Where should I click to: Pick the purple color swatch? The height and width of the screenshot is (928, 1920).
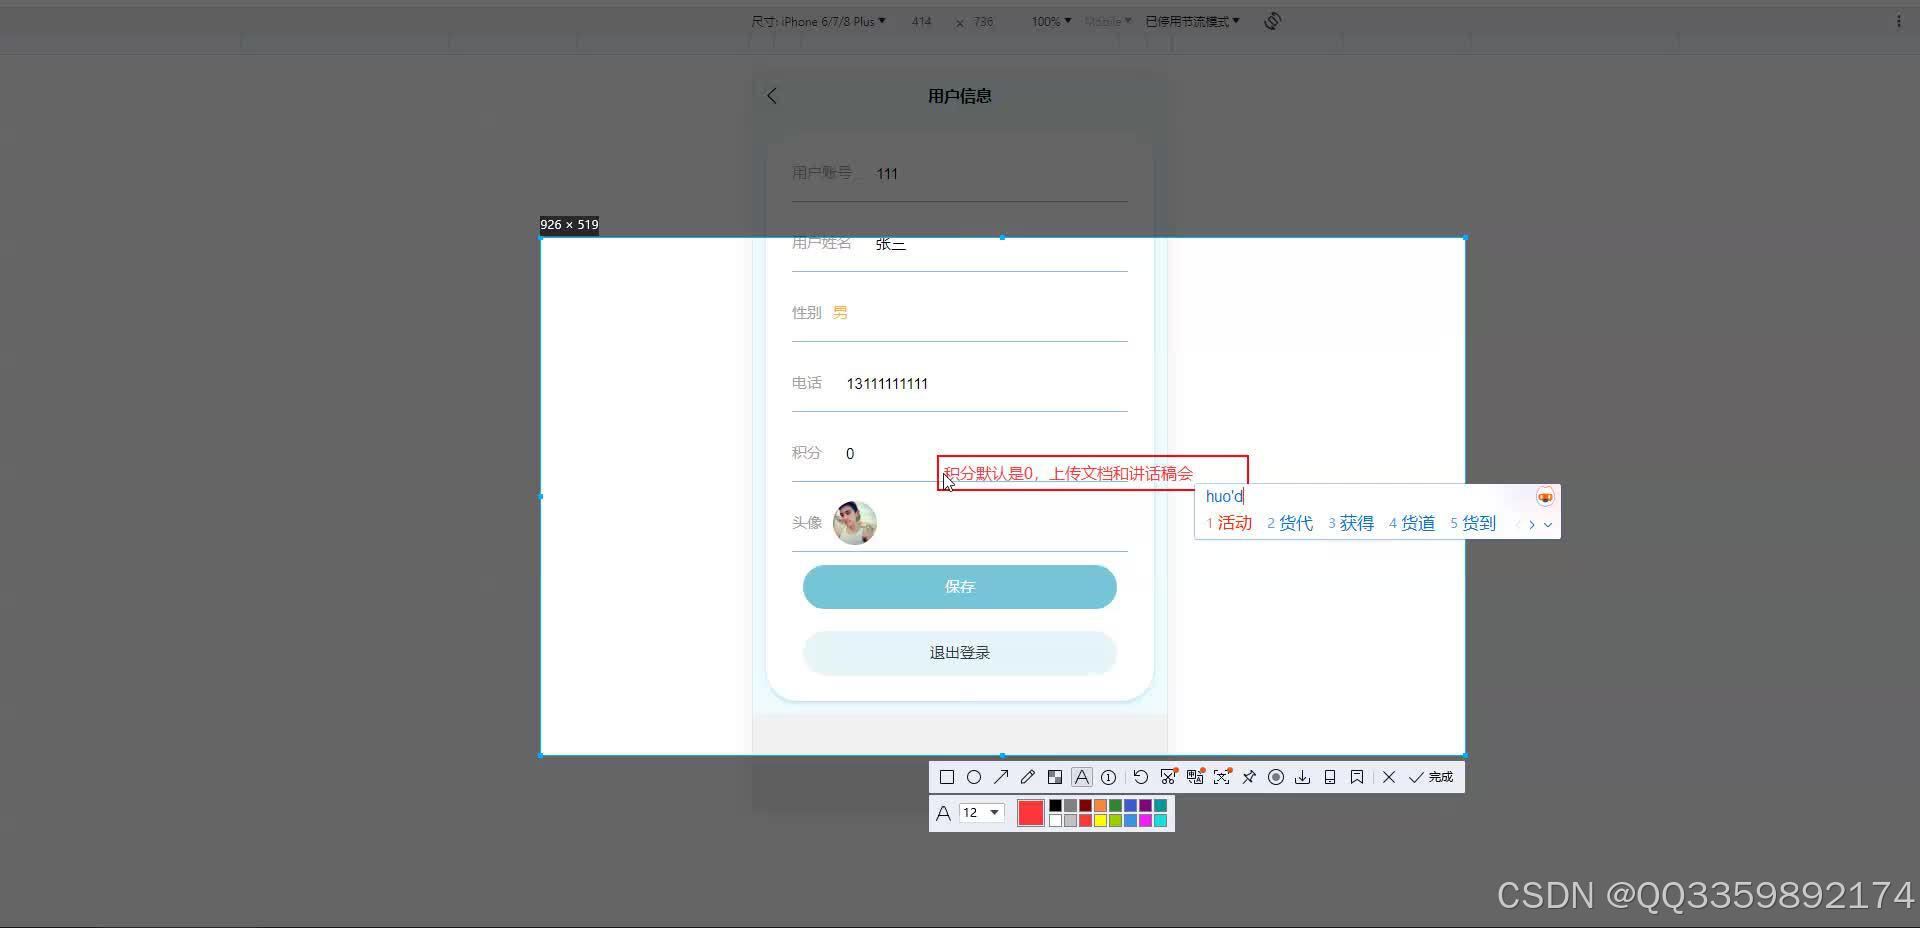tap(1145, 806)
